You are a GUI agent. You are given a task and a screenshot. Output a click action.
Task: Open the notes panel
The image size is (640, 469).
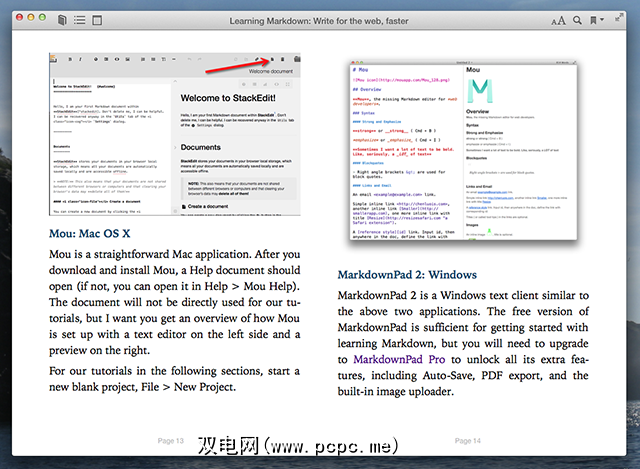[x=97, y=20]
